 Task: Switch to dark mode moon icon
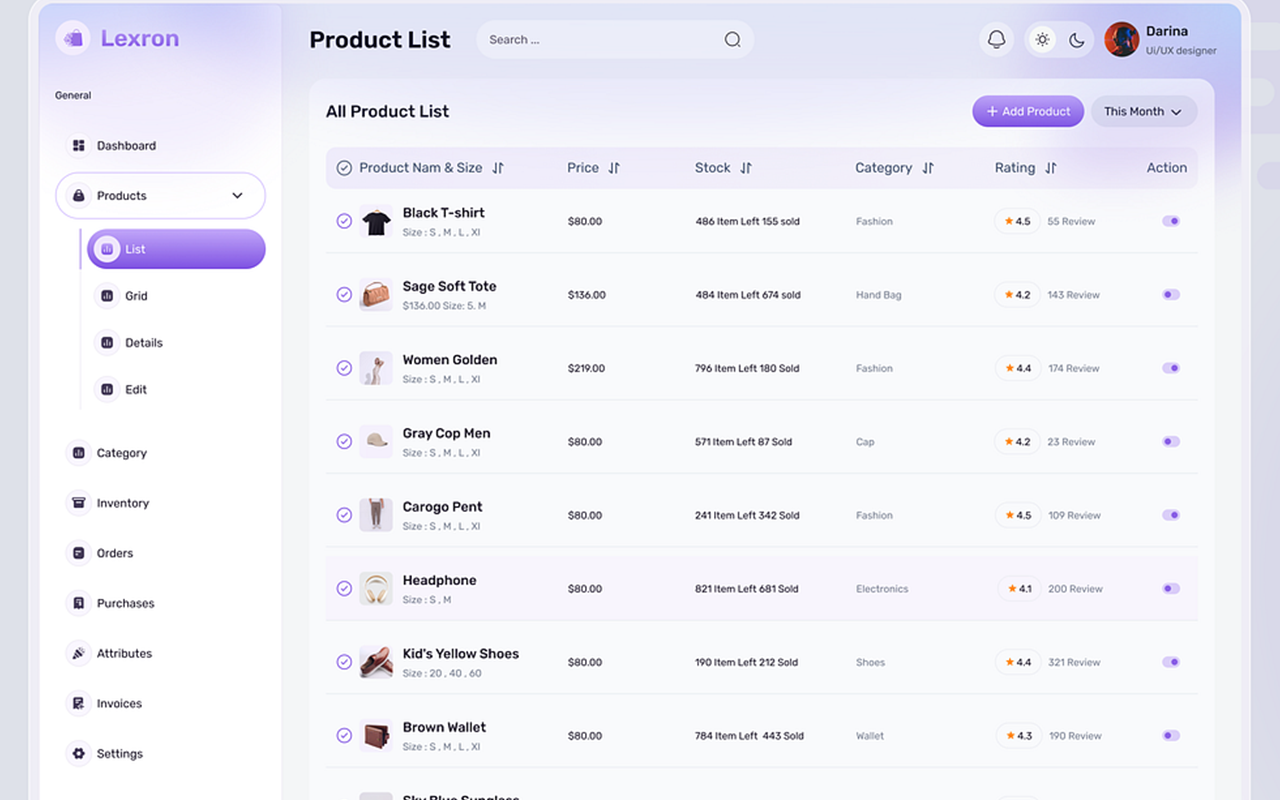coord(1077,40)
